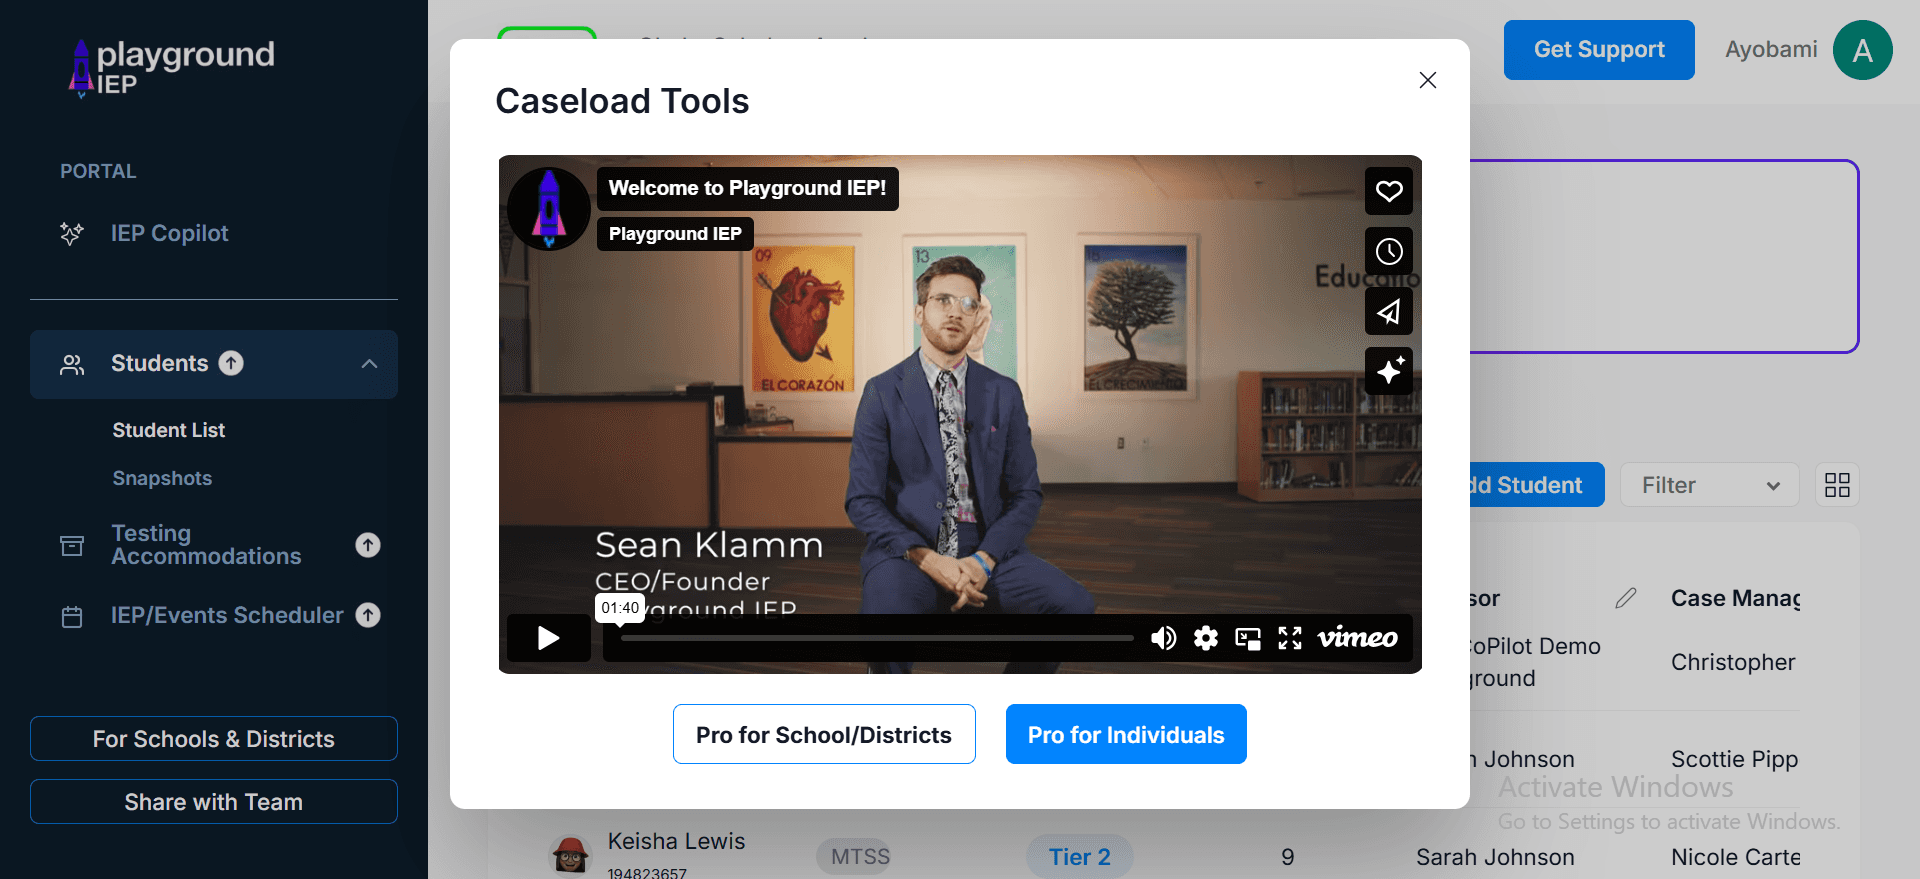This screenshot has height=879, width=1920.
Task: Click the IEP Copilot sparkle icon
Action: pos(72,233)
